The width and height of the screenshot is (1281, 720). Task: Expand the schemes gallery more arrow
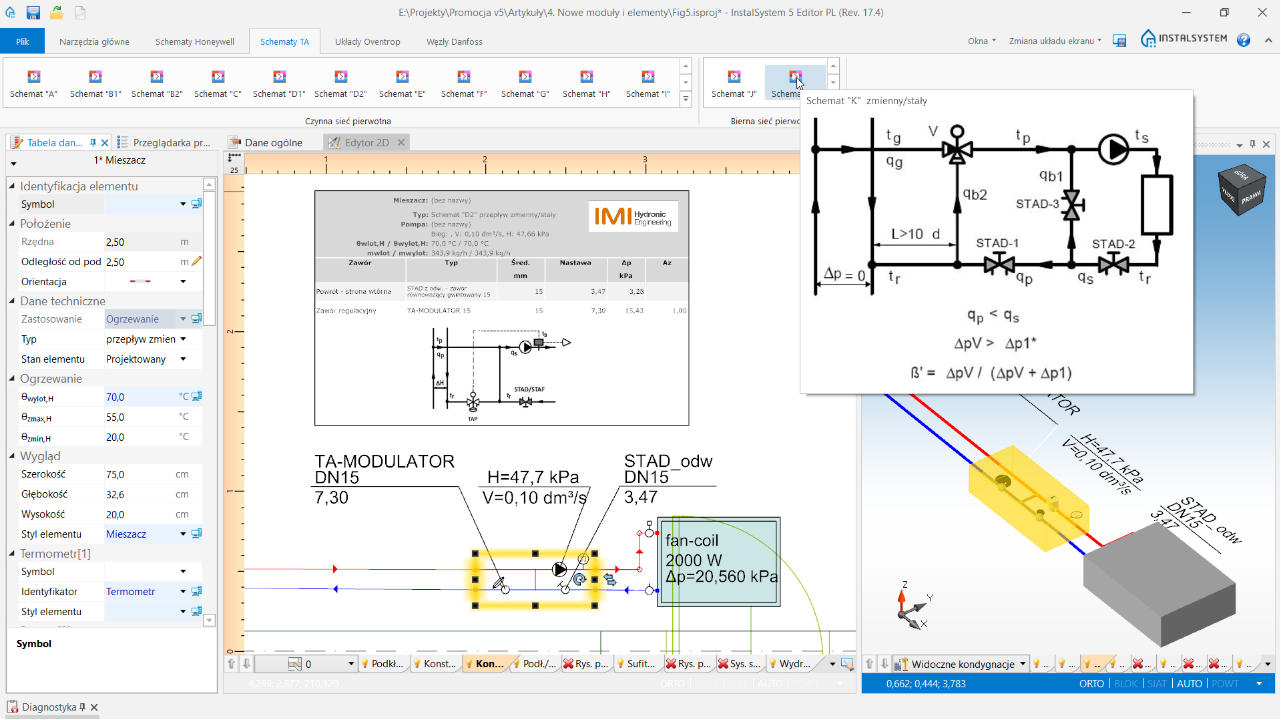tap(685, 99)
